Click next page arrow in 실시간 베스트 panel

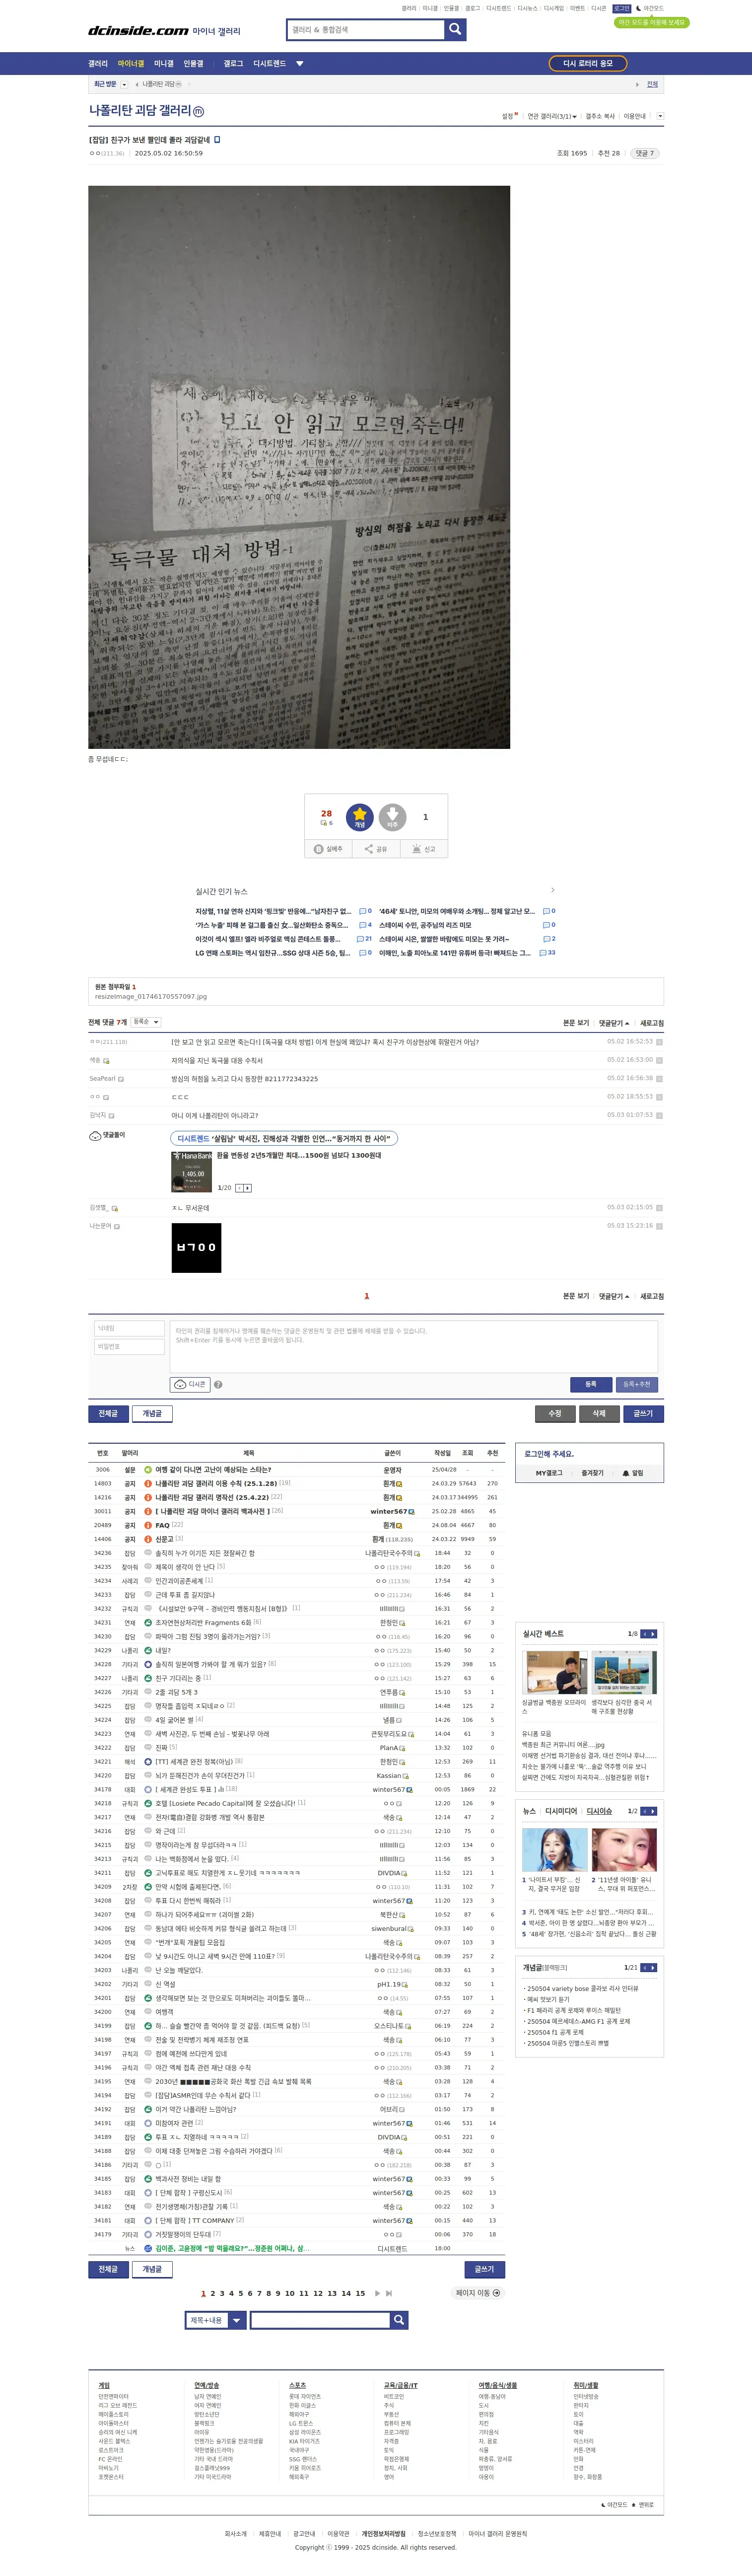click(653, 1634)
